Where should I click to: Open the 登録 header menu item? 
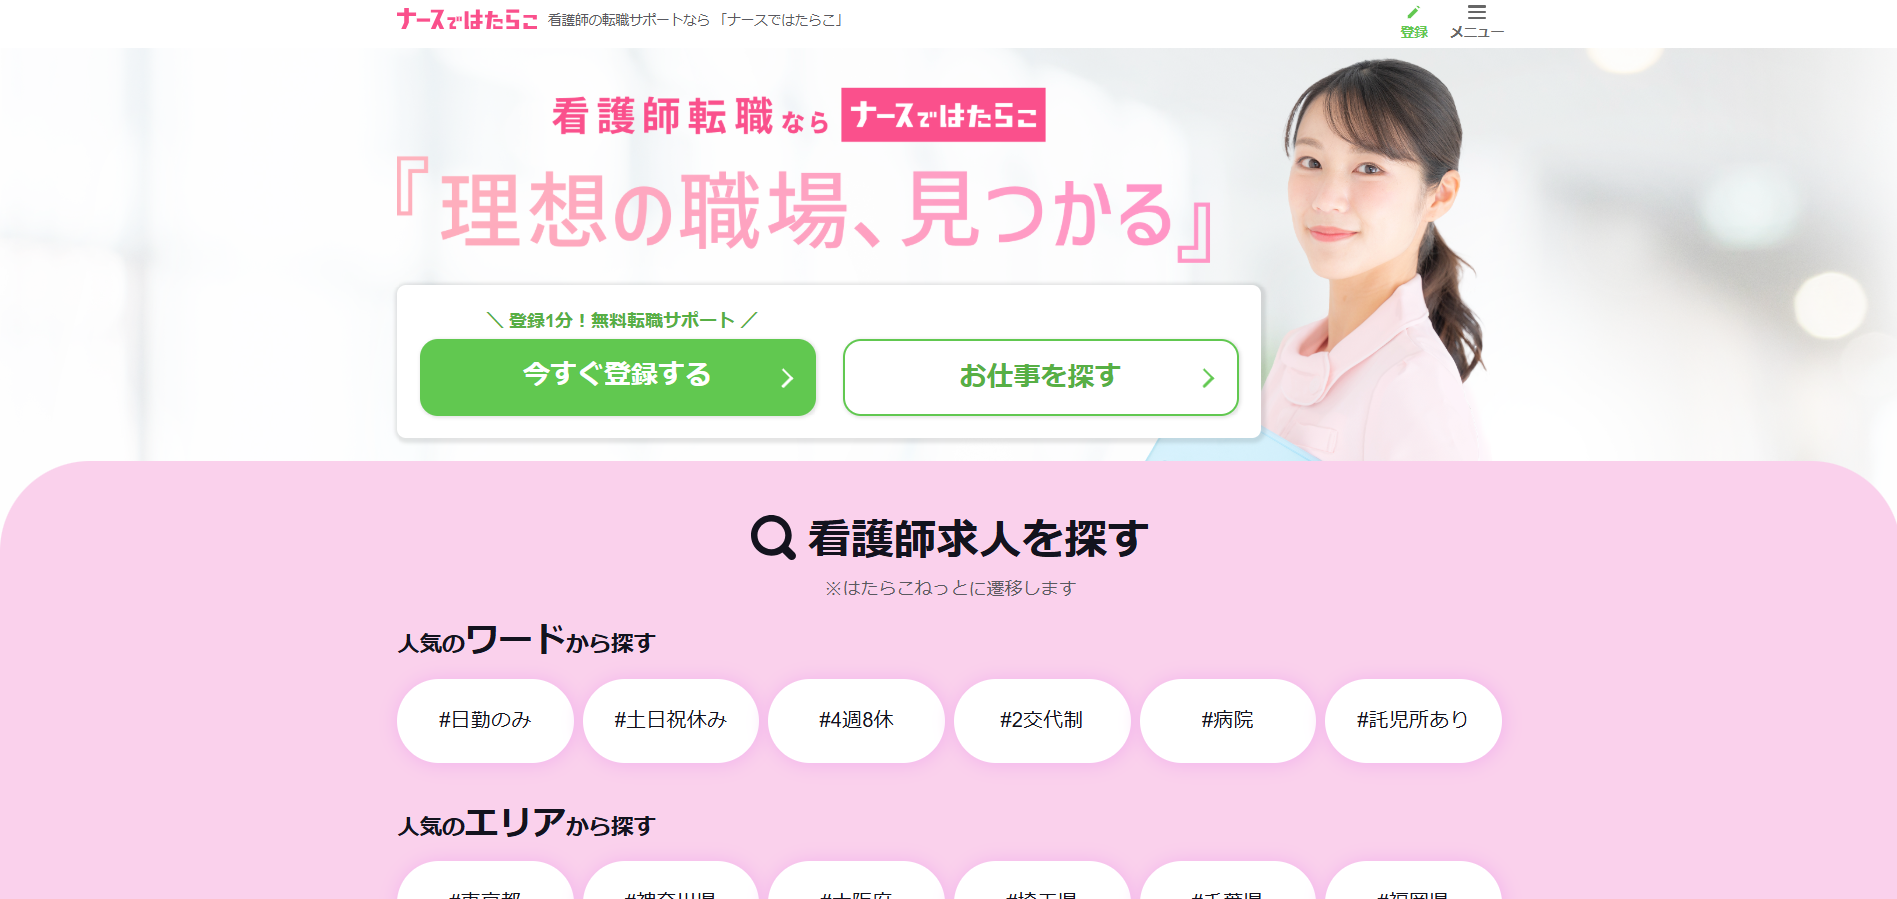[1414, 22]
